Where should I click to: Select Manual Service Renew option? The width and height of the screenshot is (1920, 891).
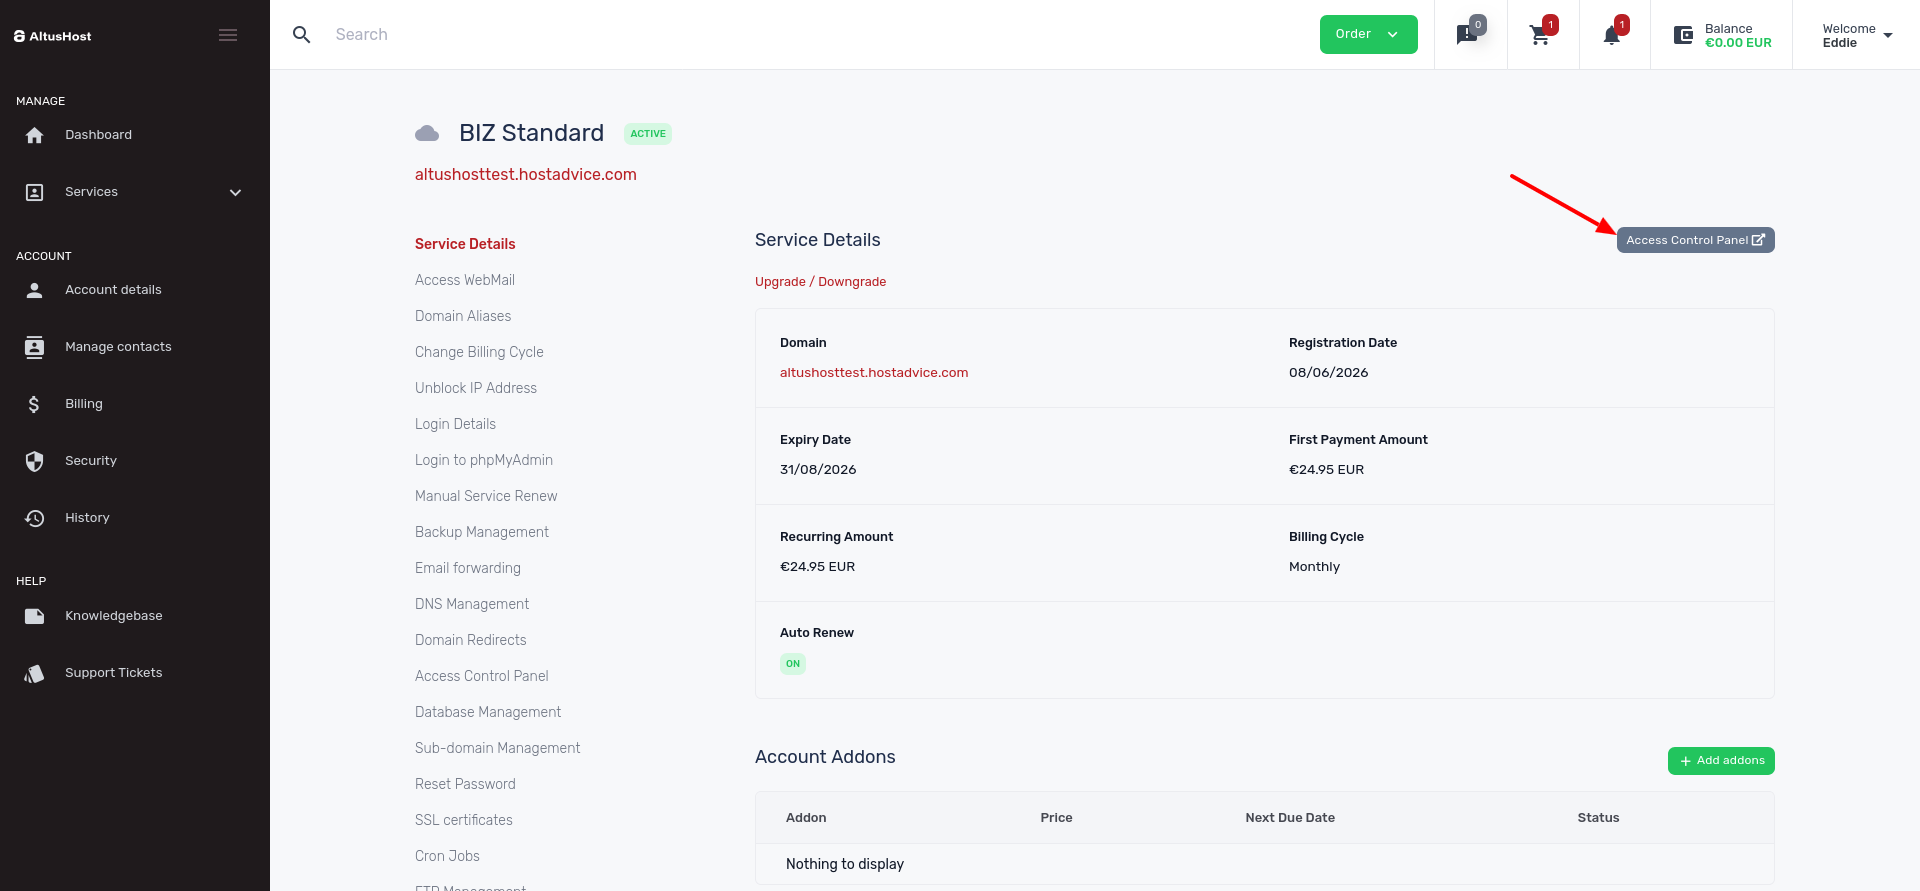(486, 496)
